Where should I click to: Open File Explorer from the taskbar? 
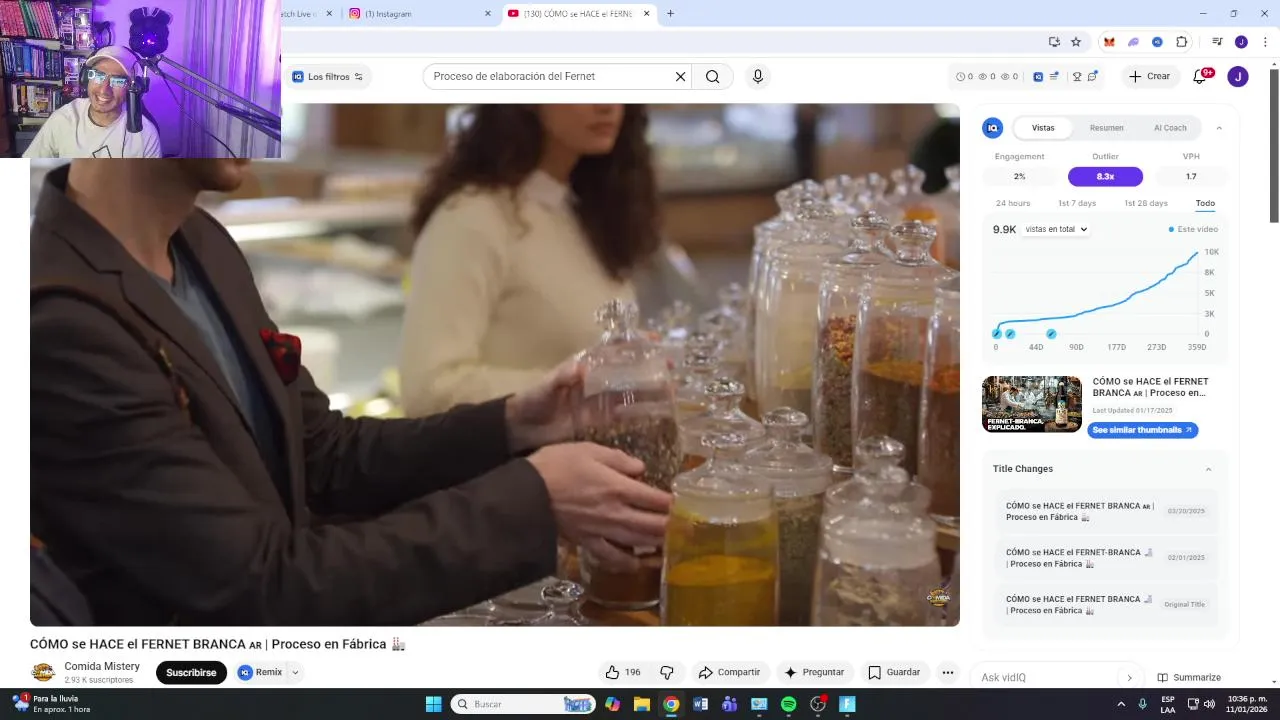click(642, 704)
